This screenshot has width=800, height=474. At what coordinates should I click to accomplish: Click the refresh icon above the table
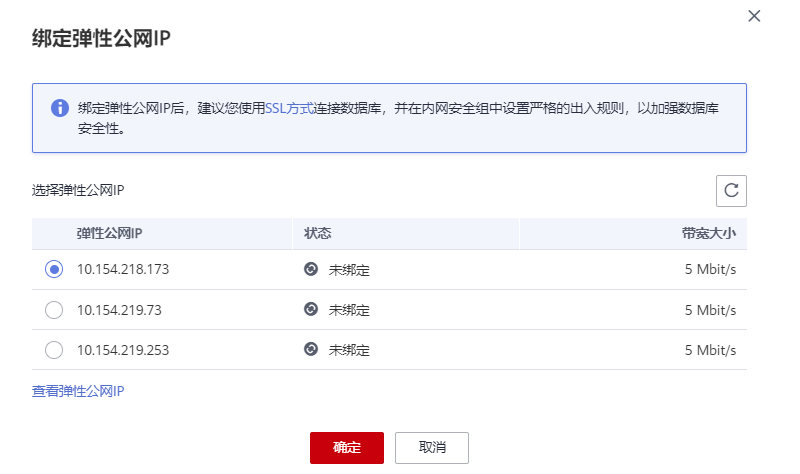[x=731, y=190]
